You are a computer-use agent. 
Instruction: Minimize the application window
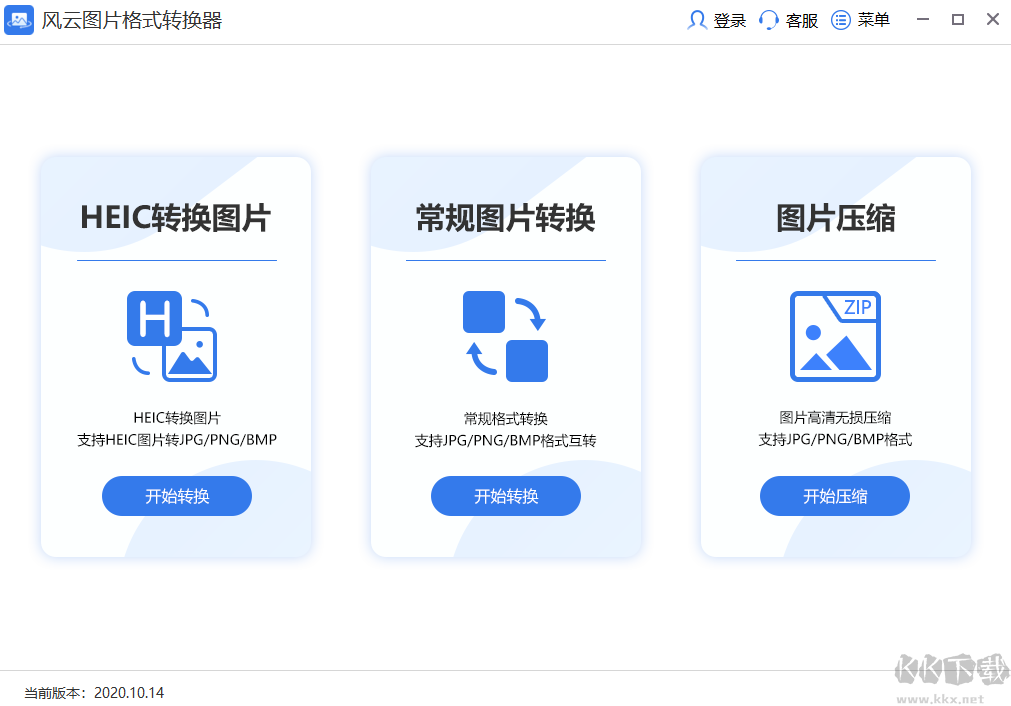click(924, 19)
